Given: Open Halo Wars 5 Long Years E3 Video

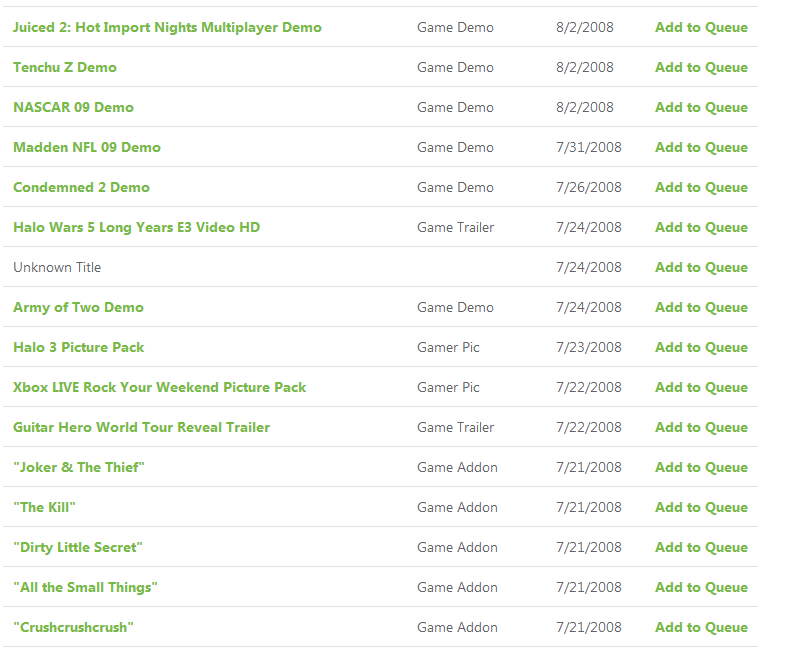Looking at the screenshot, I should click(x=136, y=227).
